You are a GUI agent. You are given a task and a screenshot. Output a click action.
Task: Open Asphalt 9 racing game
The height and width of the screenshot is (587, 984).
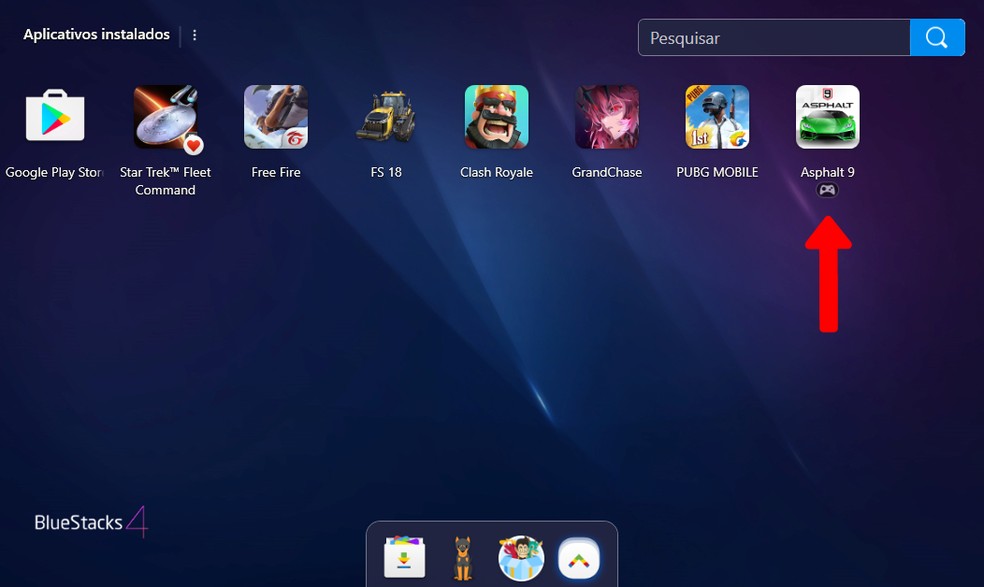coord(827,117)
